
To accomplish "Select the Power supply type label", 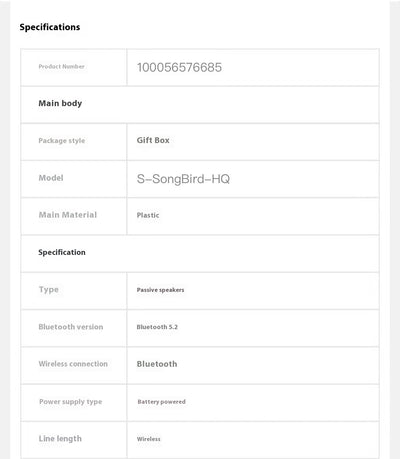I will [x=71, y=402].
